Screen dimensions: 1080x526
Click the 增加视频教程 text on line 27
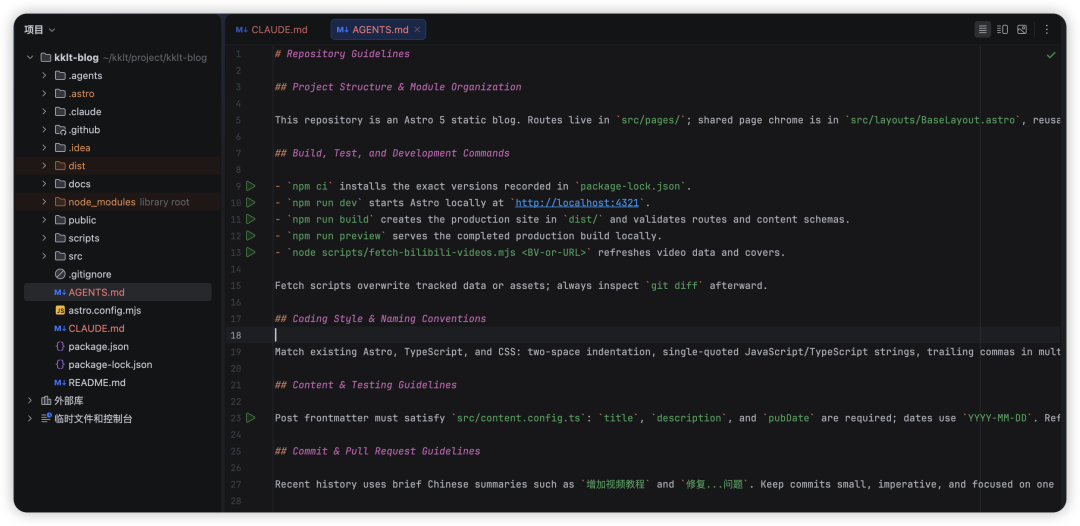pyautogui.click(x=615, y=484)
